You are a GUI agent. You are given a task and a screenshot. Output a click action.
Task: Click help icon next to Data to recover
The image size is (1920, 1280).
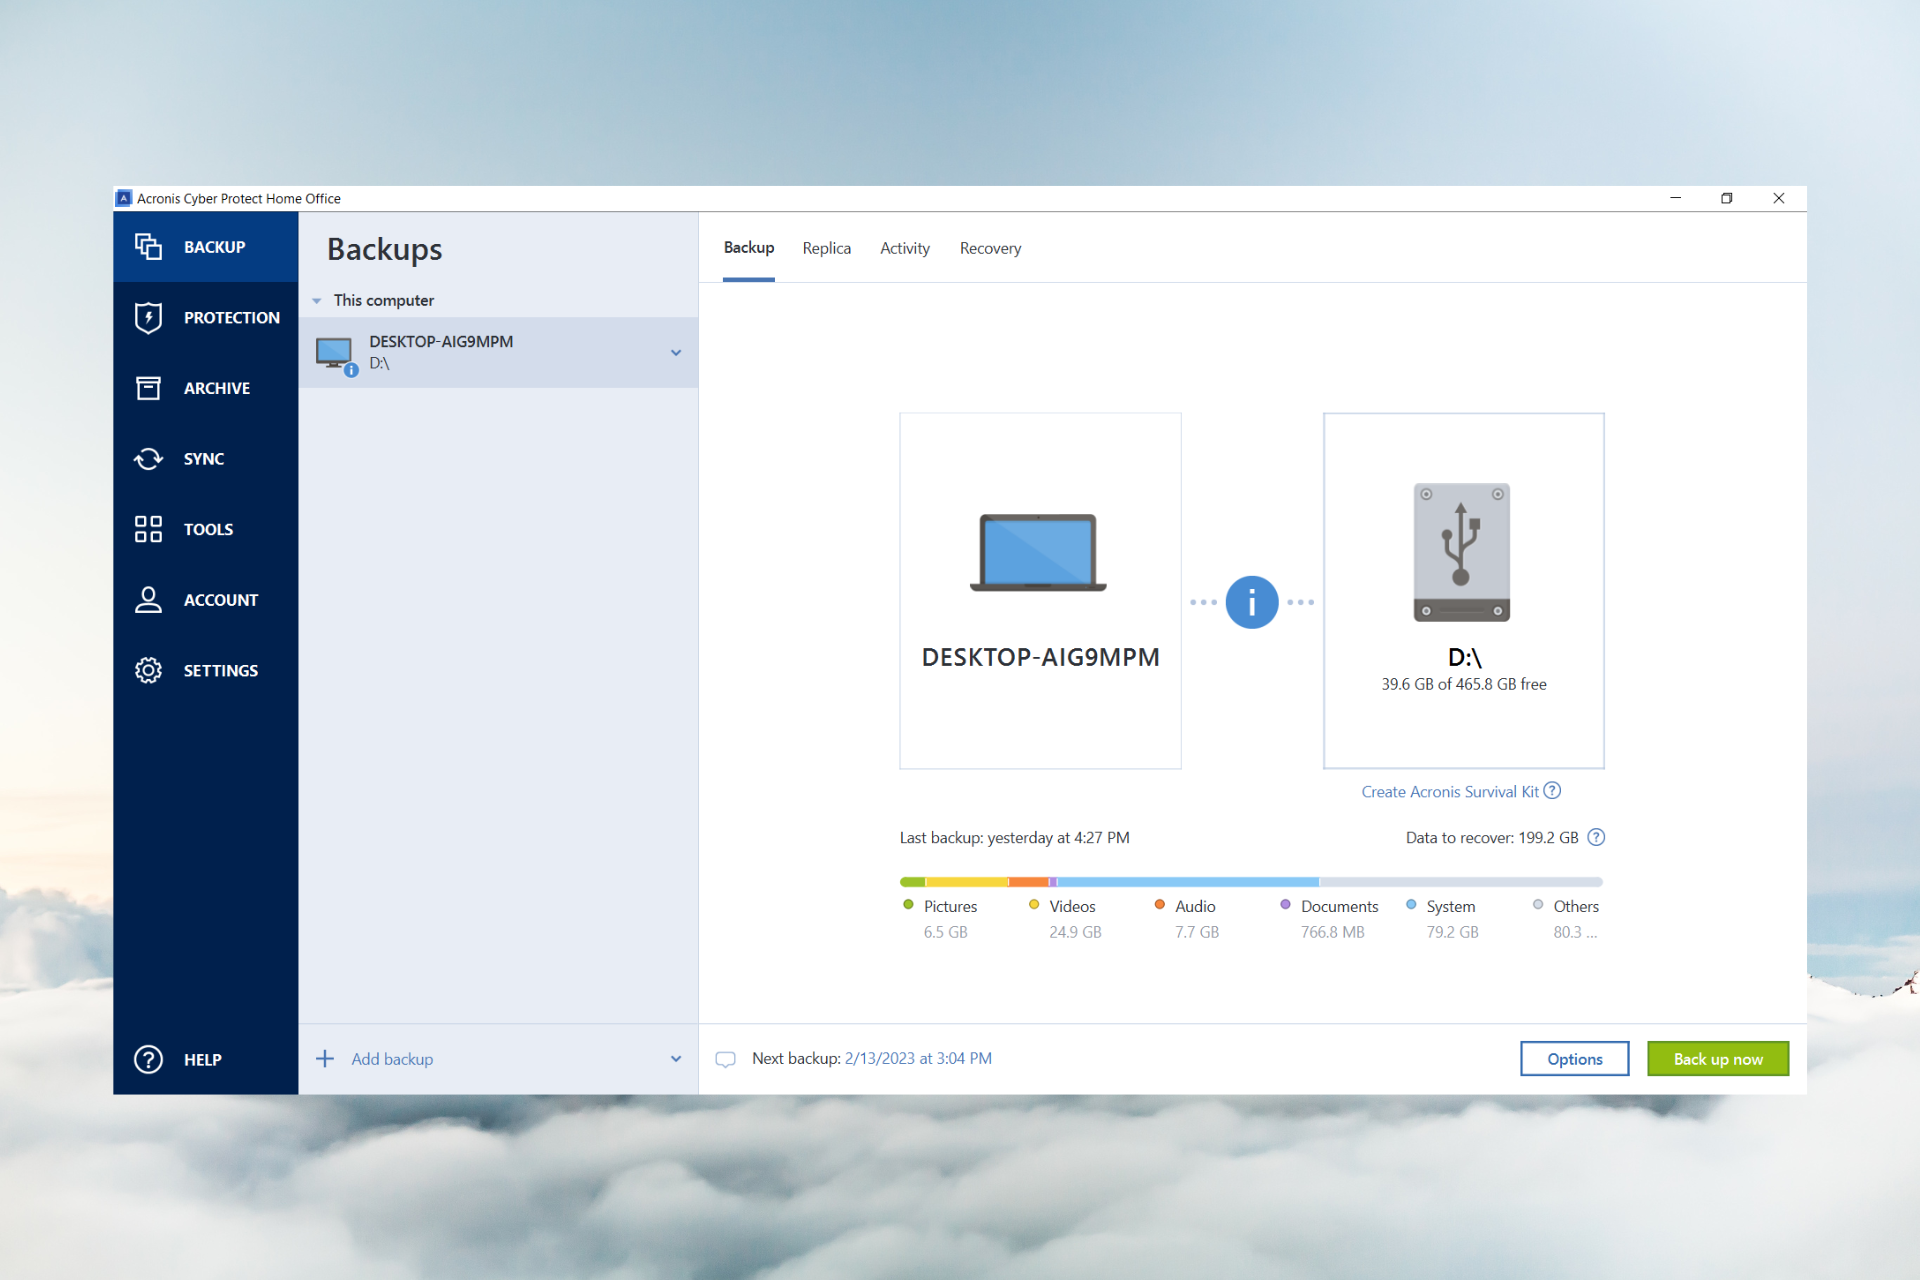click(x=1596, y=838)
